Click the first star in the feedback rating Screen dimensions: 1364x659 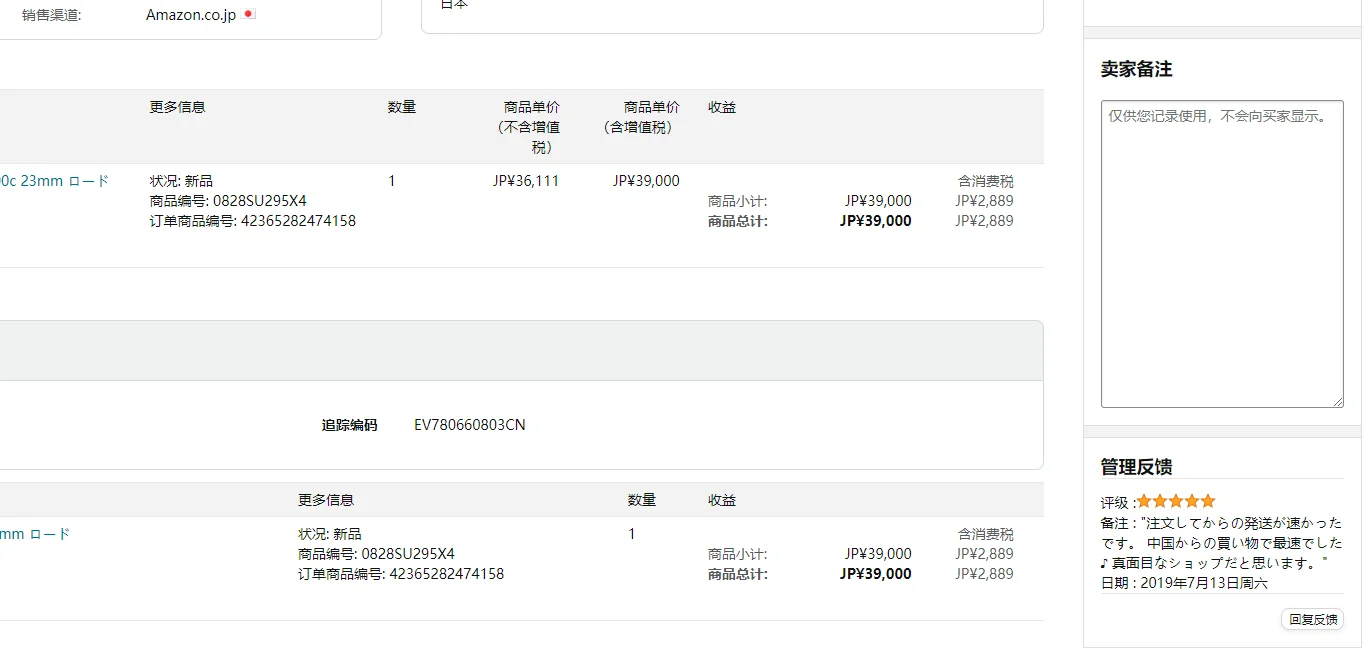(x=1145, y=501)
